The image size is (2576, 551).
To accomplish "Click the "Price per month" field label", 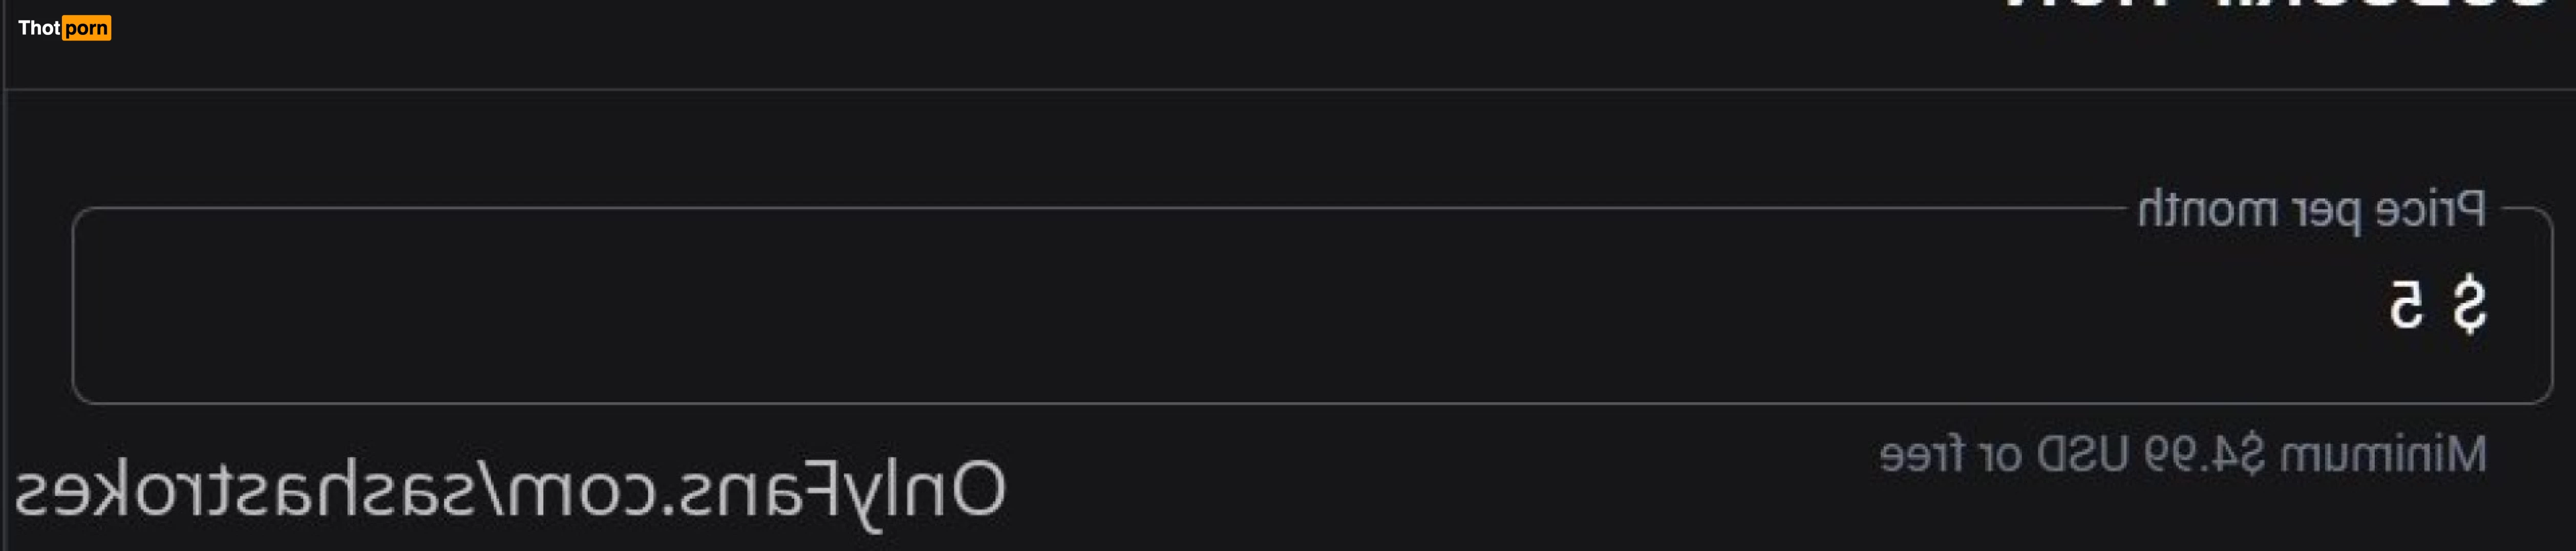I will tap(2310, 210).
